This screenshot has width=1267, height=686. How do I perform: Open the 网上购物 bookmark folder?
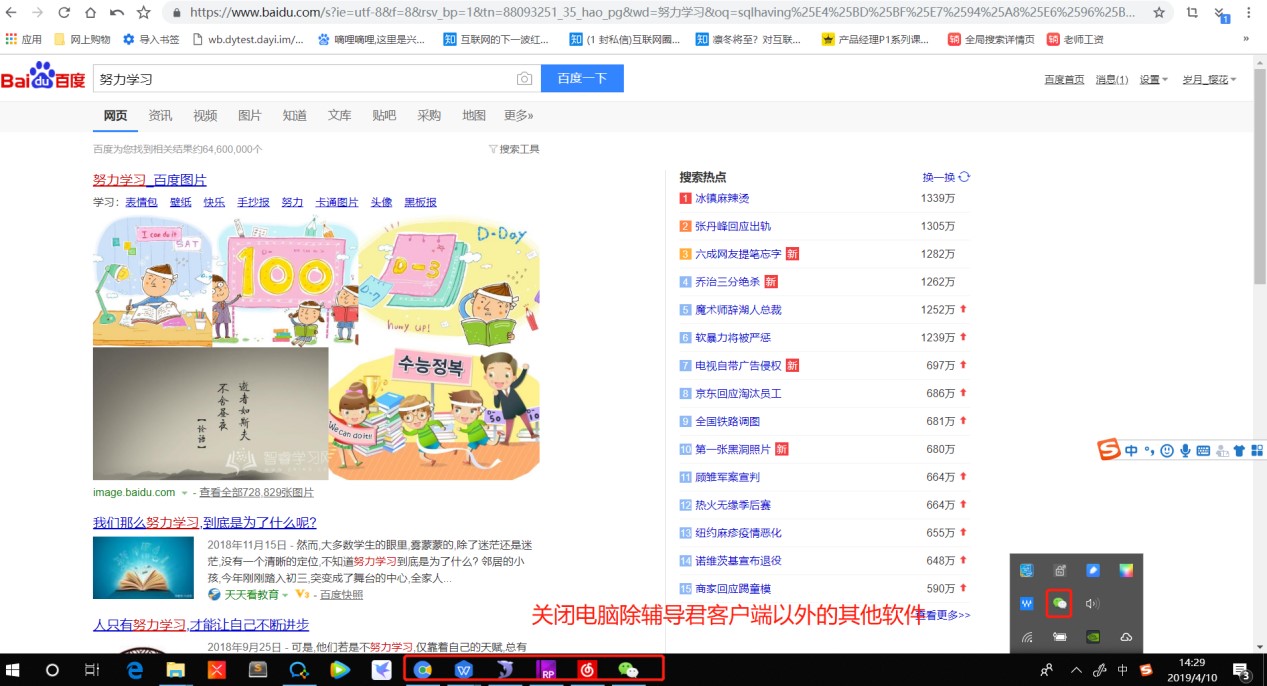click(x=82, y=39)
